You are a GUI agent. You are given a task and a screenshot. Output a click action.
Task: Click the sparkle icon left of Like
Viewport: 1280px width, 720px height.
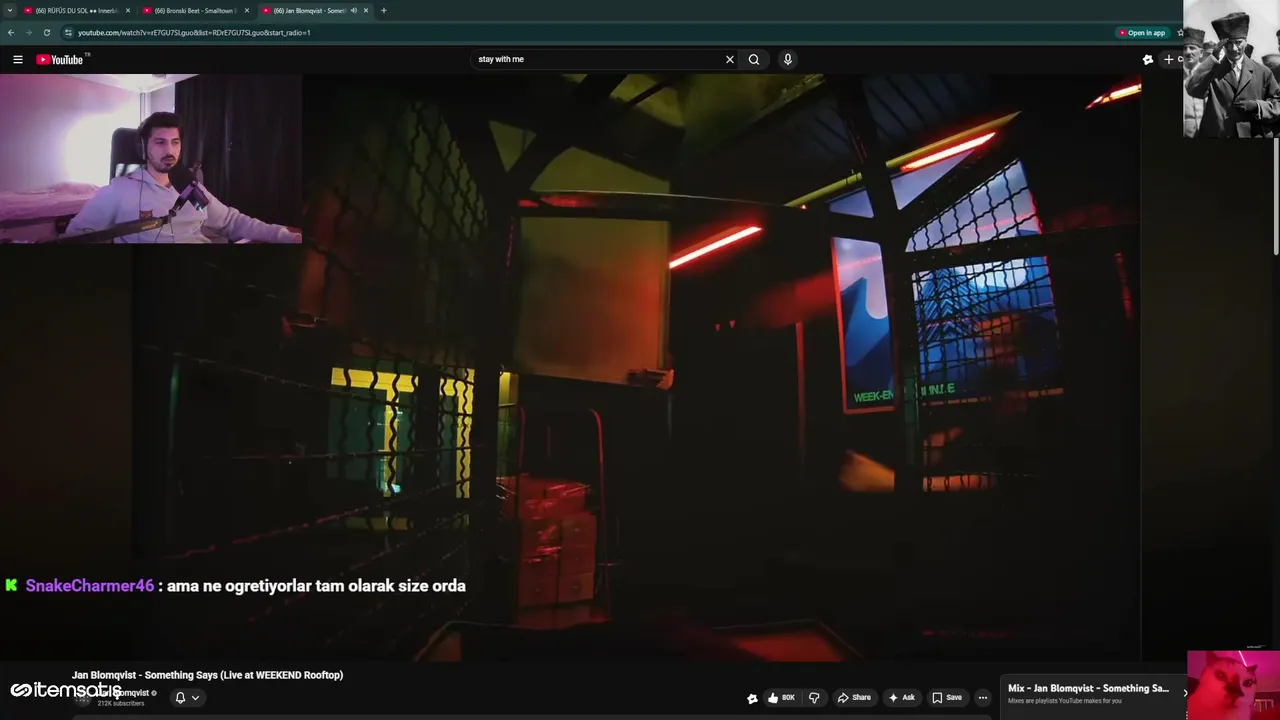752,698
